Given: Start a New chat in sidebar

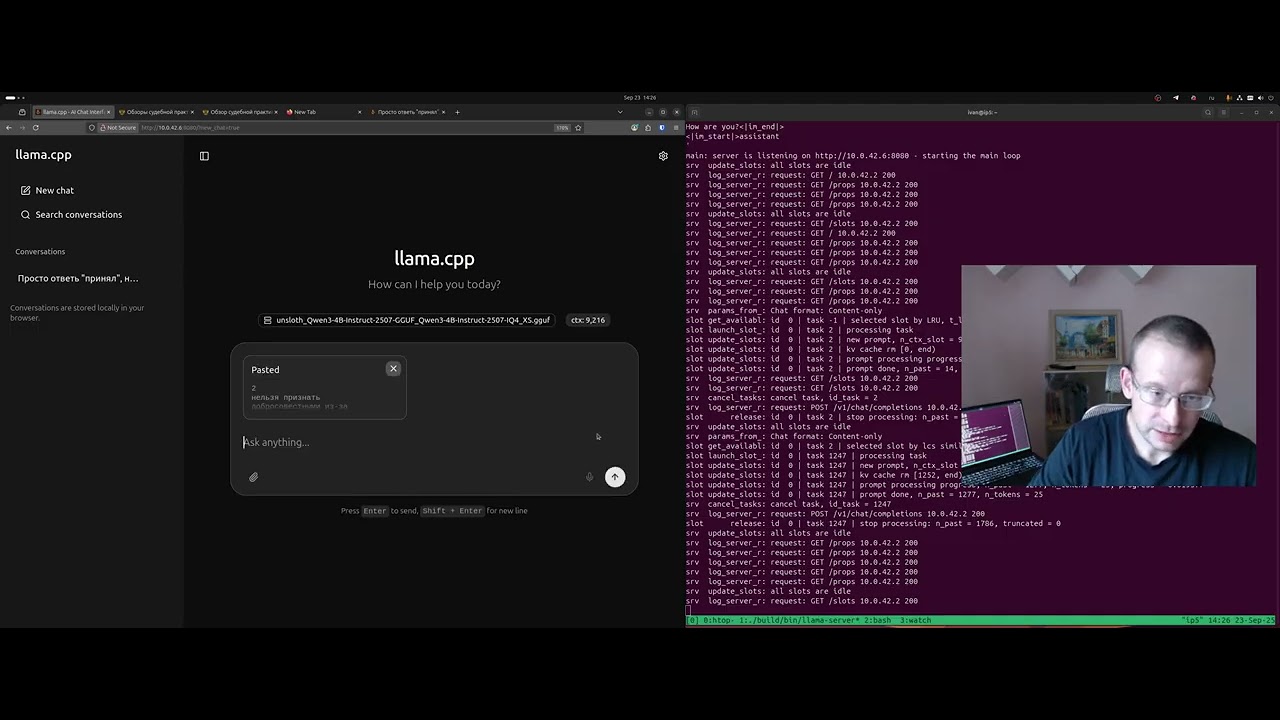Looking at the screenshot, I should [47, 190].
